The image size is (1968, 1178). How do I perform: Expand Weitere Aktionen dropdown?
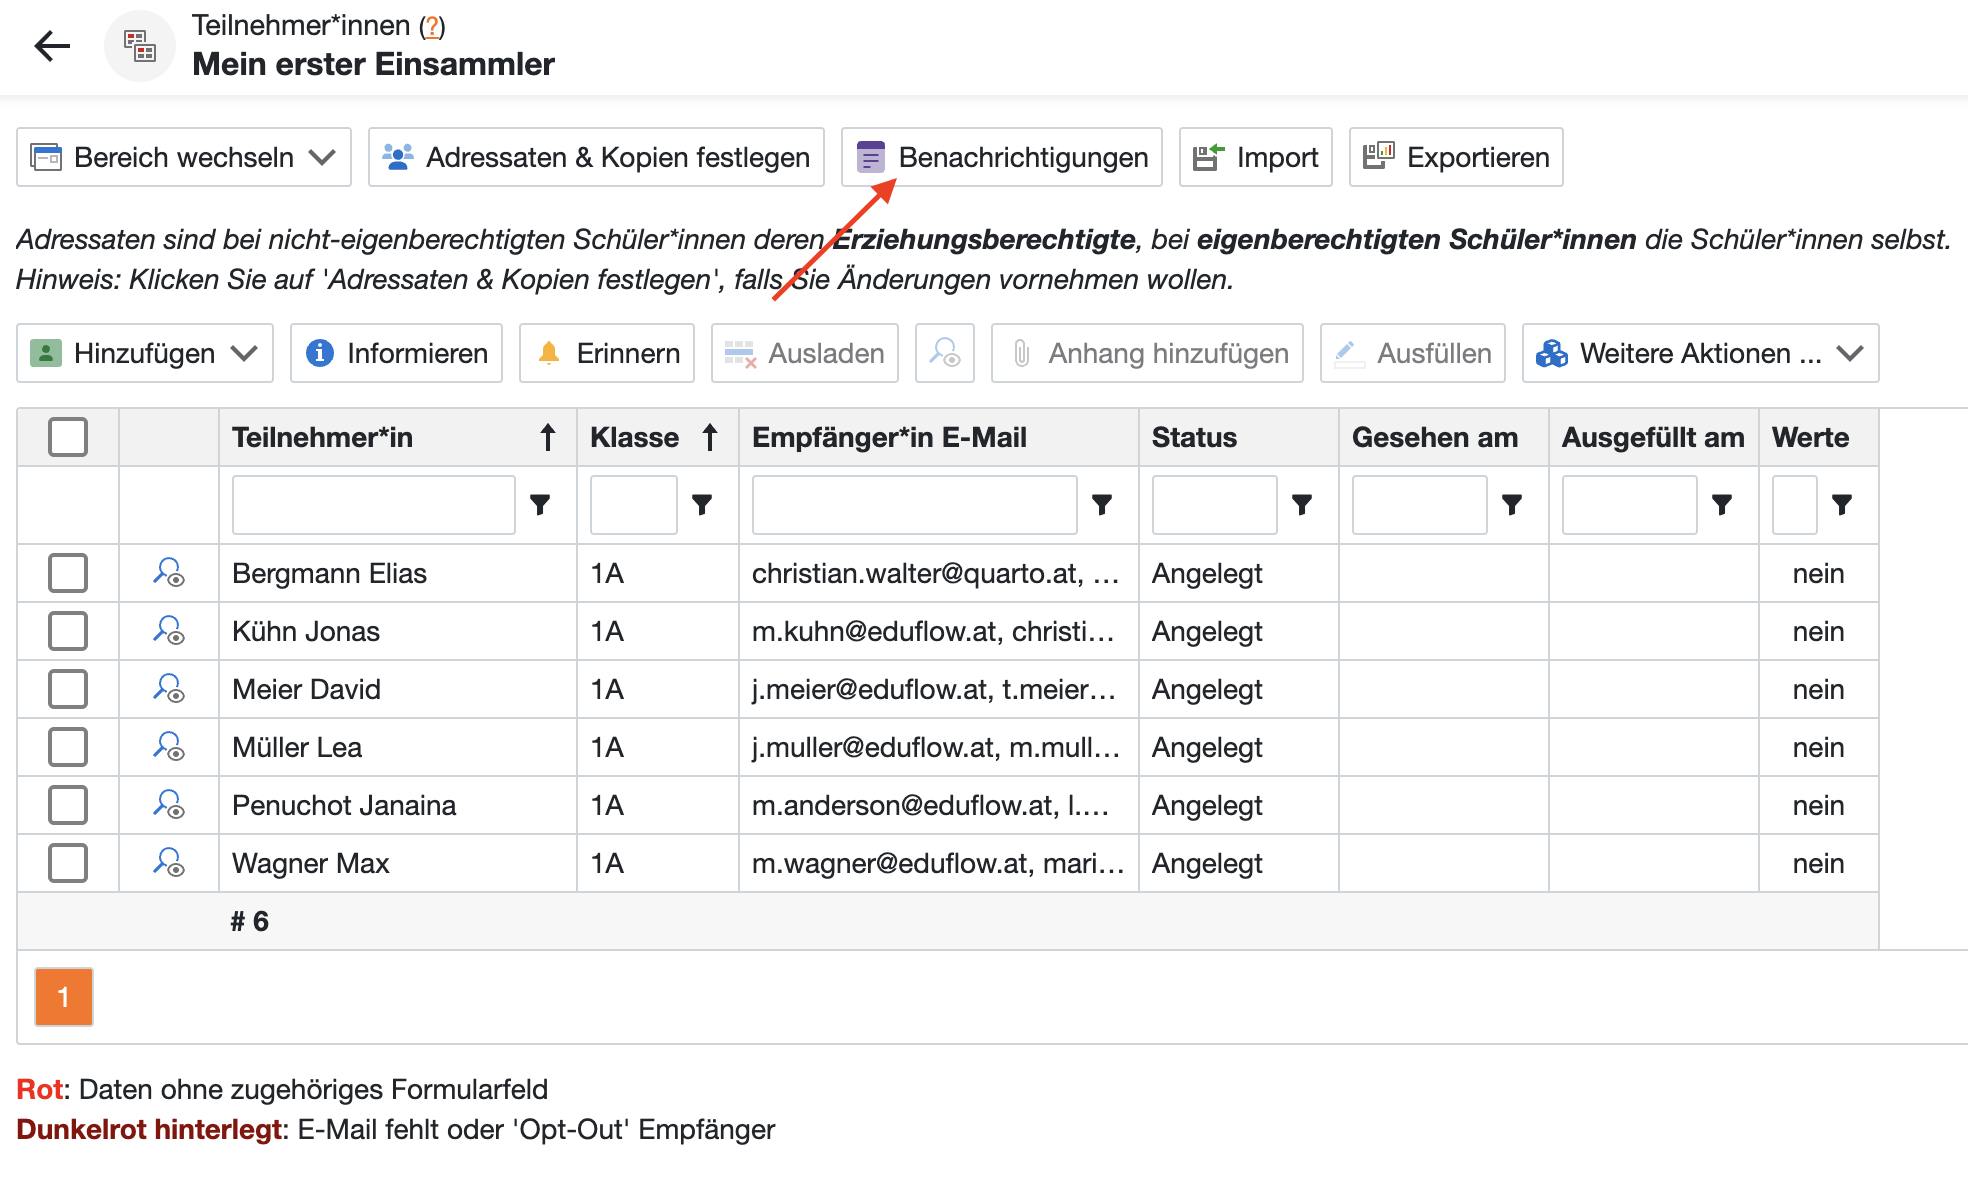pyautogui.click(x=1700, y=353)
